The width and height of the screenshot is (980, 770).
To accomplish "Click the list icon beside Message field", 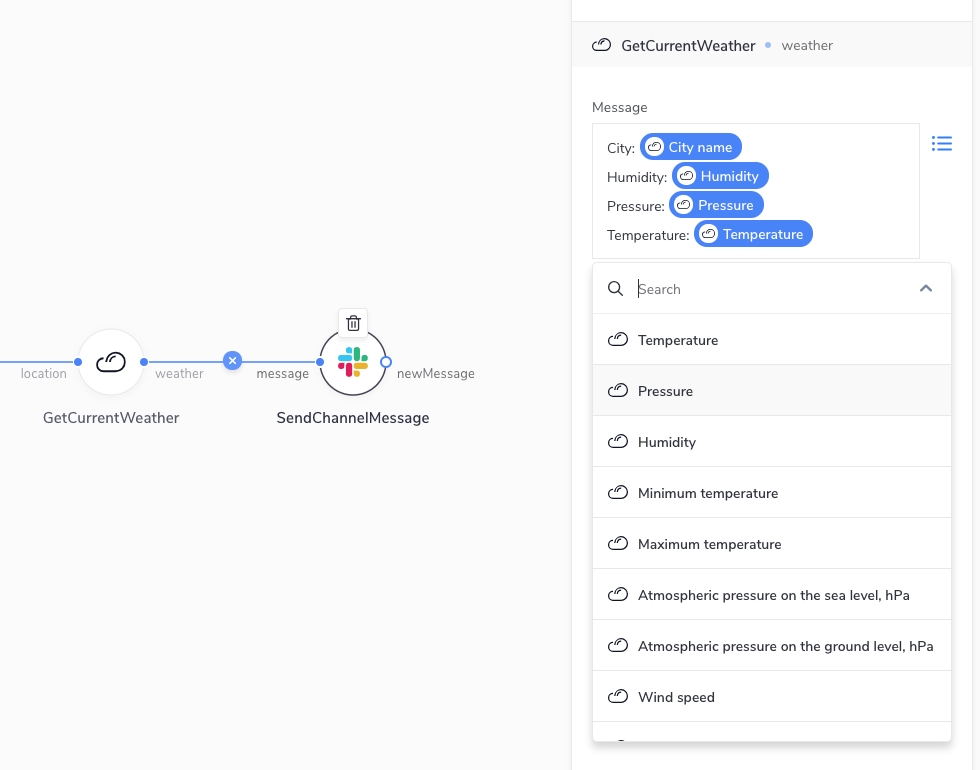I will point(941,144).
